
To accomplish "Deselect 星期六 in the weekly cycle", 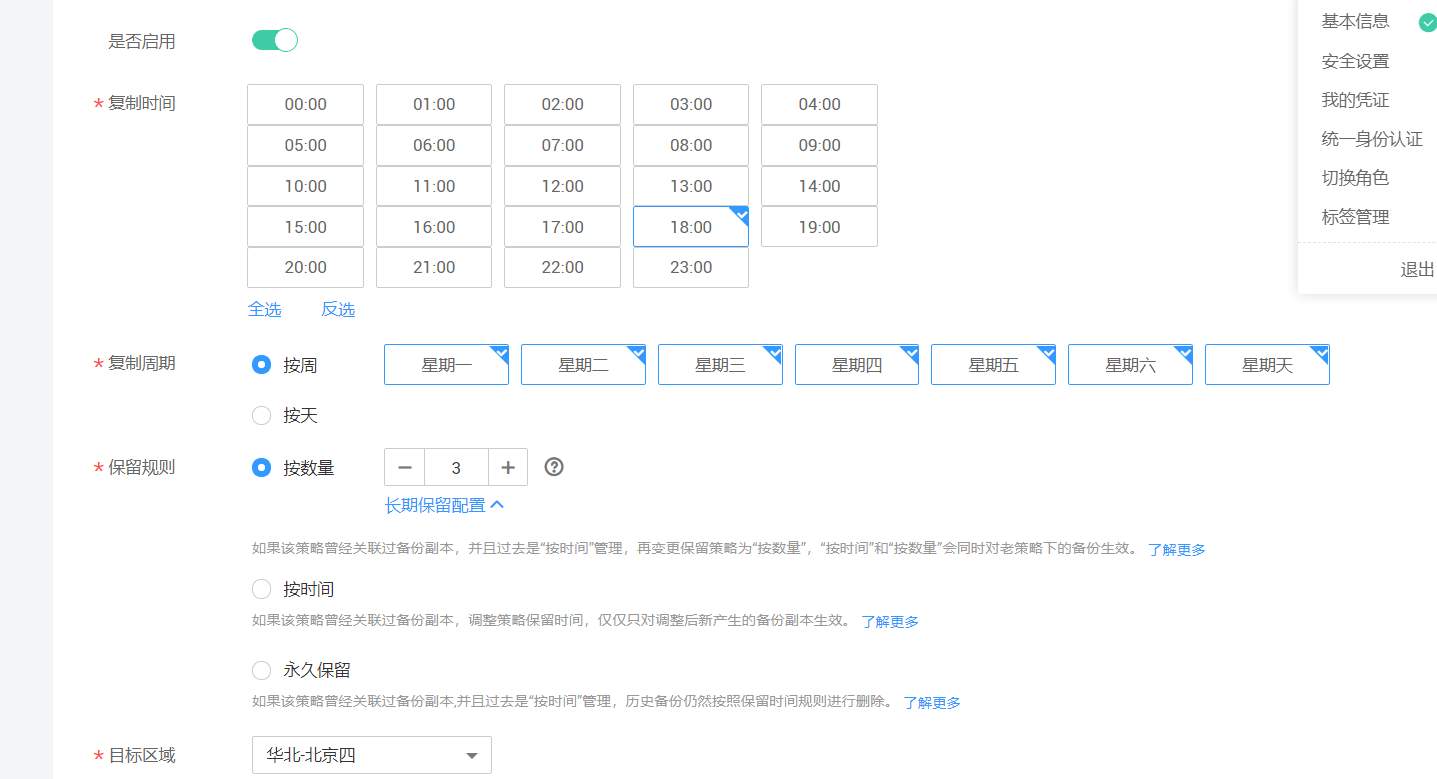I will coord(1130,365).
